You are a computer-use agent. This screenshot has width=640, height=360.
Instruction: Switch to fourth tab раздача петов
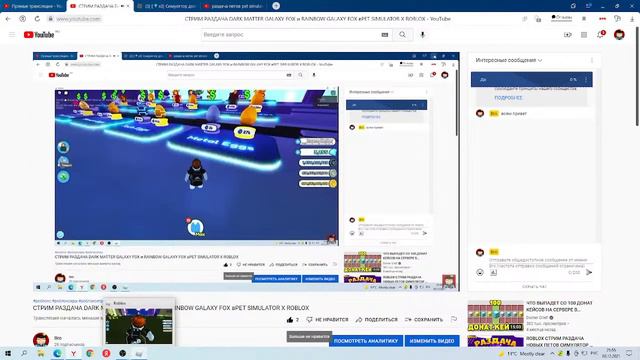click(x=233, y=6)
